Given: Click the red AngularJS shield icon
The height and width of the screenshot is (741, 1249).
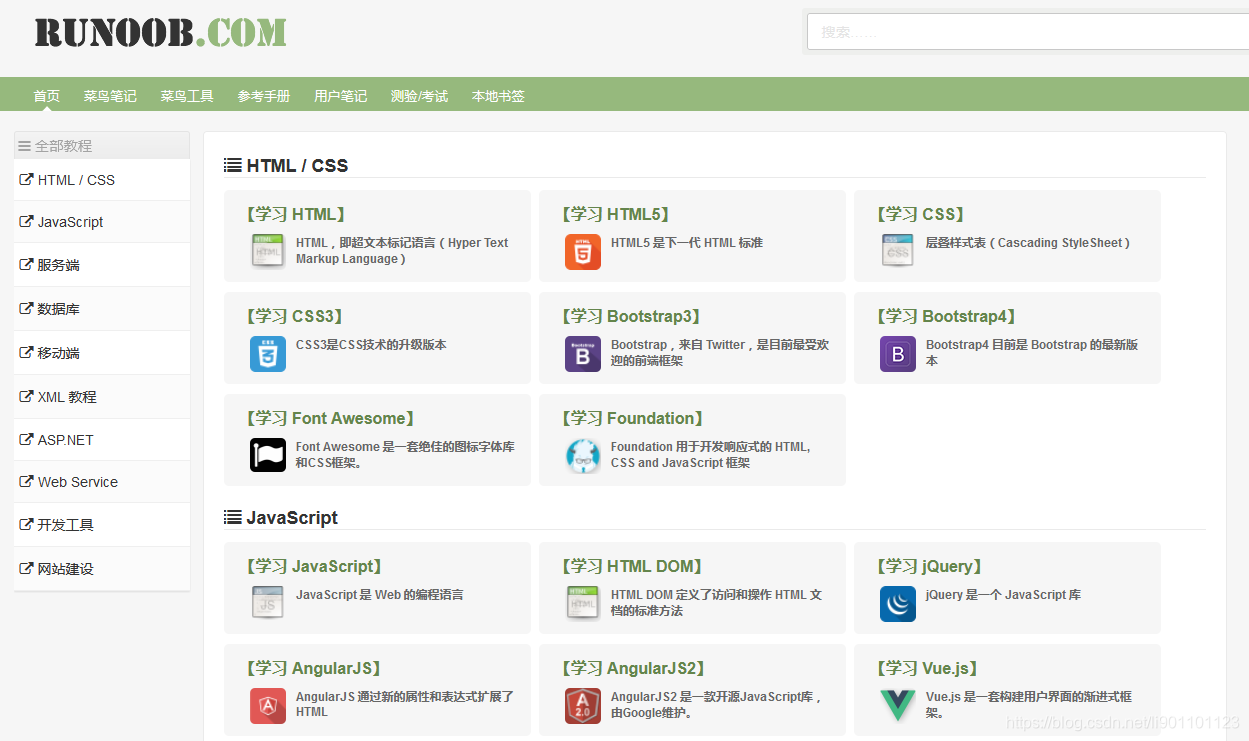Looking at the screenshot, I should click(x=268, y=706).
